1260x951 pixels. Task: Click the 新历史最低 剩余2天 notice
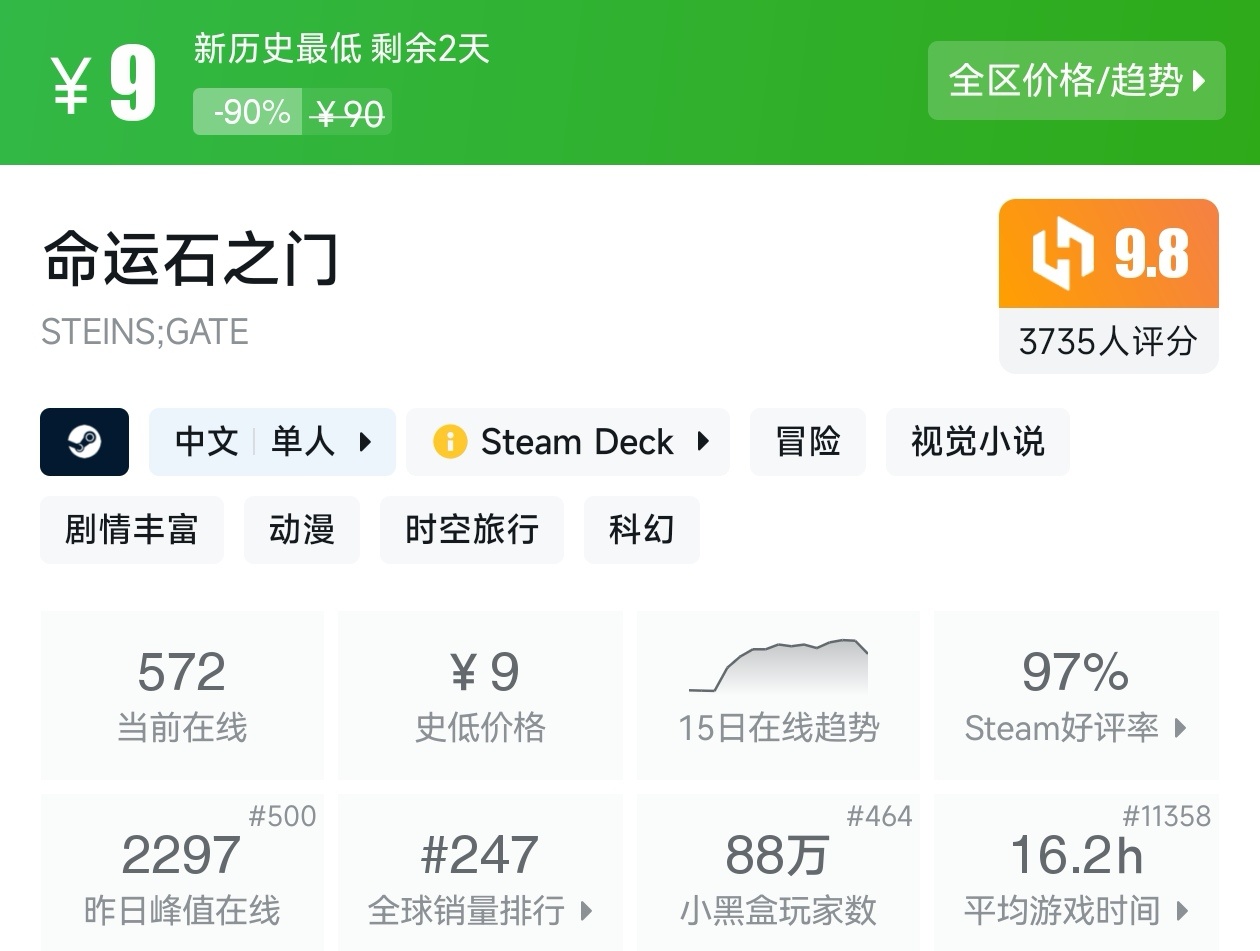point(342,48)
